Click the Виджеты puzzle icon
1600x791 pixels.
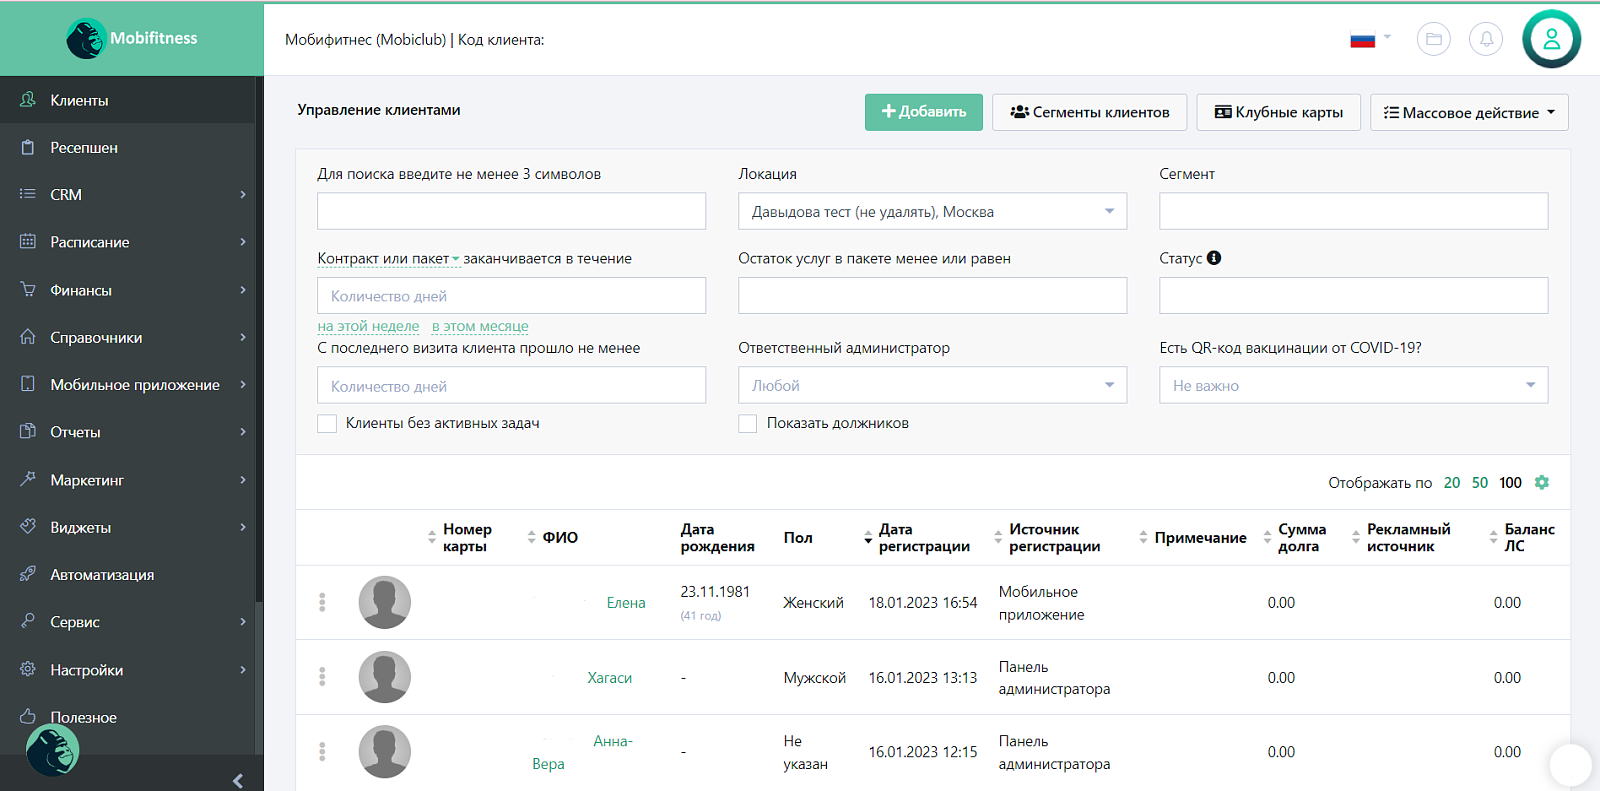28,526
